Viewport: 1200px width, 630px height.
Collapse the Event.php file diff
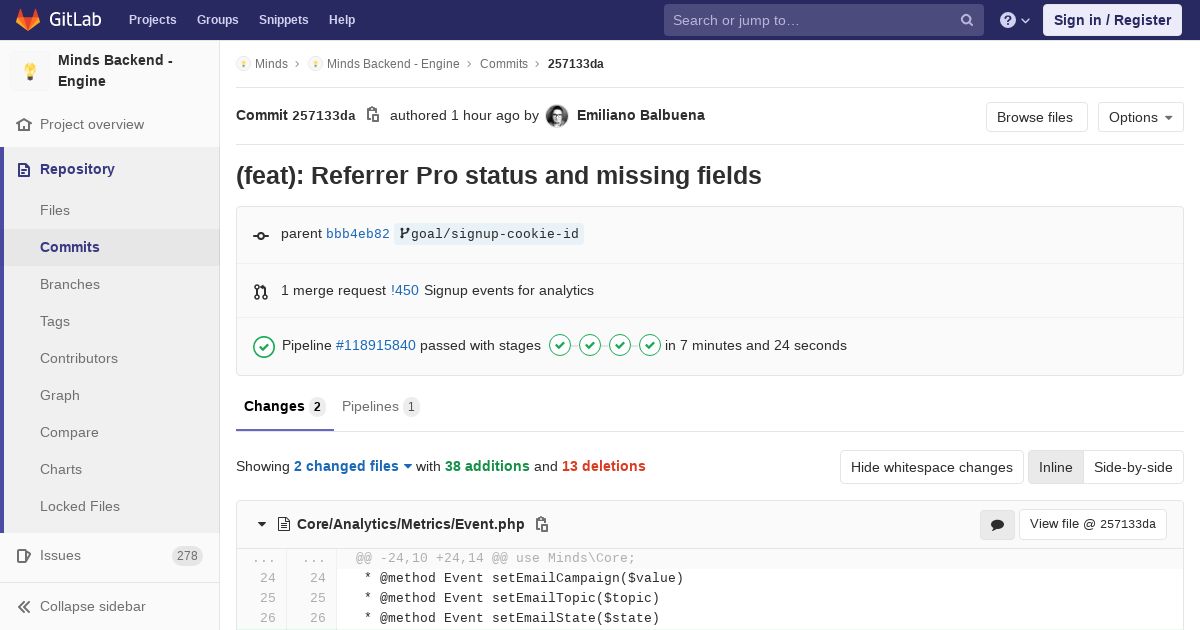pos(262,524)
